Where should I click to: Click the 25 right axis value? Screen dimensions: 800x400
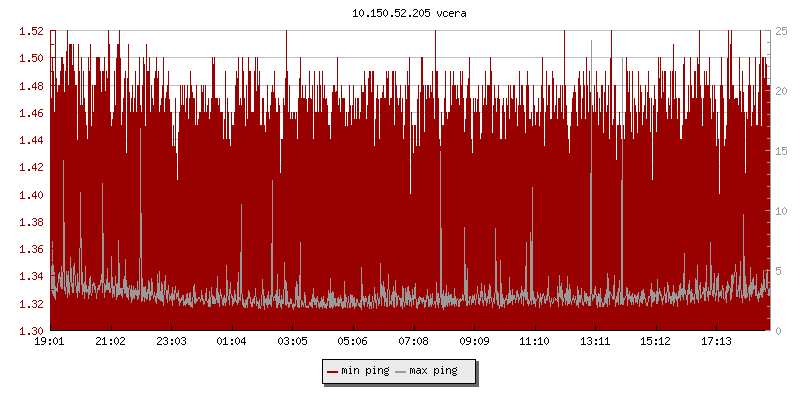point(779,31)
